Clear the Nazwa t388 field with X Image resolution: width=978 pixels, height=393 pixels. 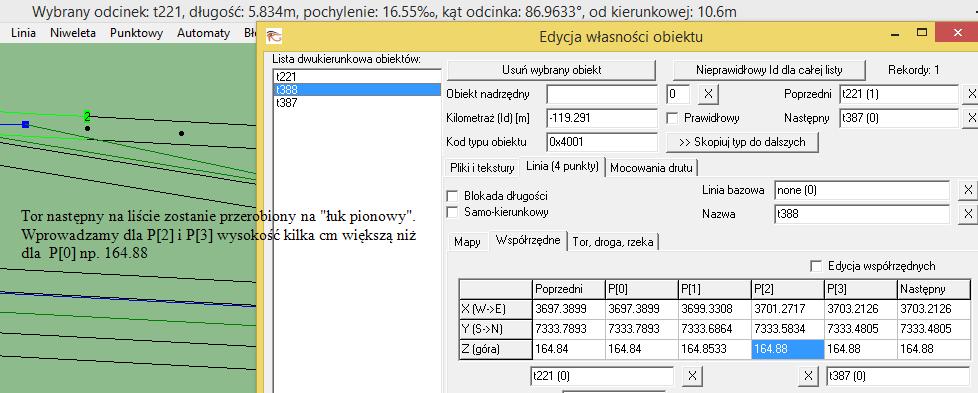(x=967, y=214)
